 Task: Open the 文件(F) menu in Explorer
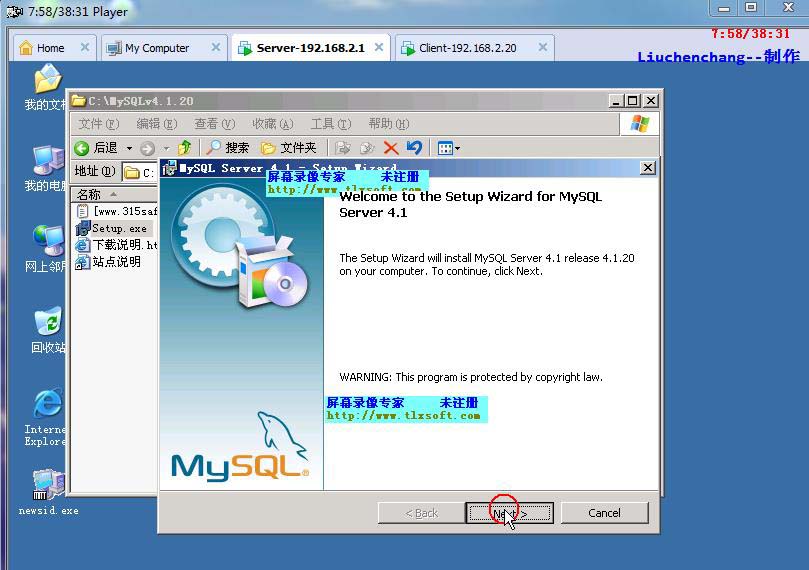pyautogui.click(x=99, y=124)
